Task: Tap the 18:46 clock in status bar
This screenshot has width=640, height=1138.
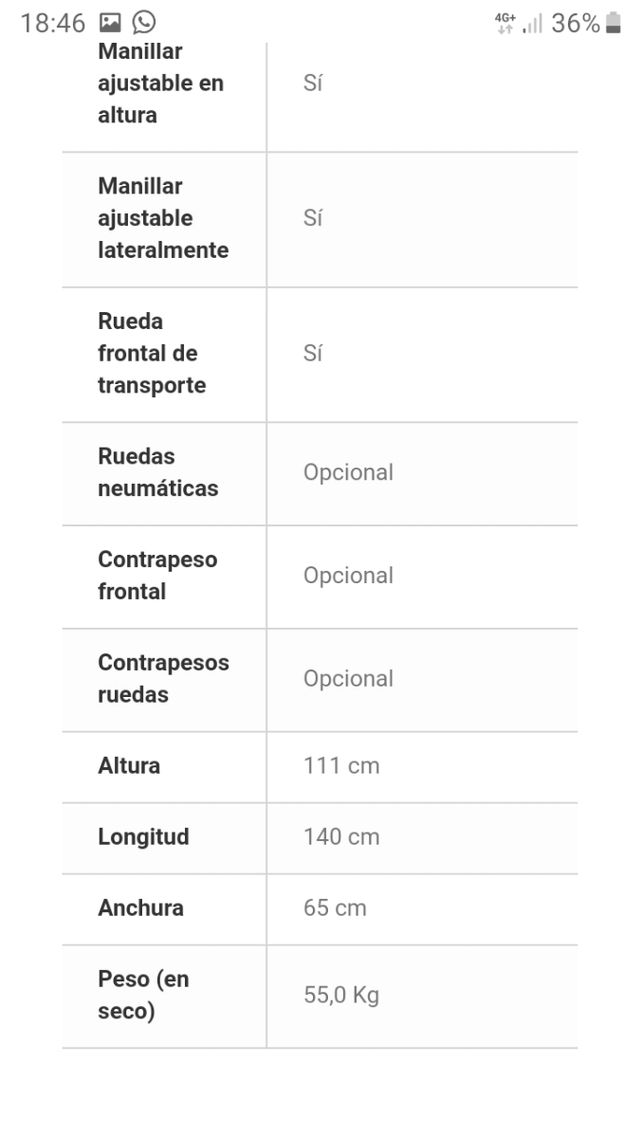Action: click(52, 23)
